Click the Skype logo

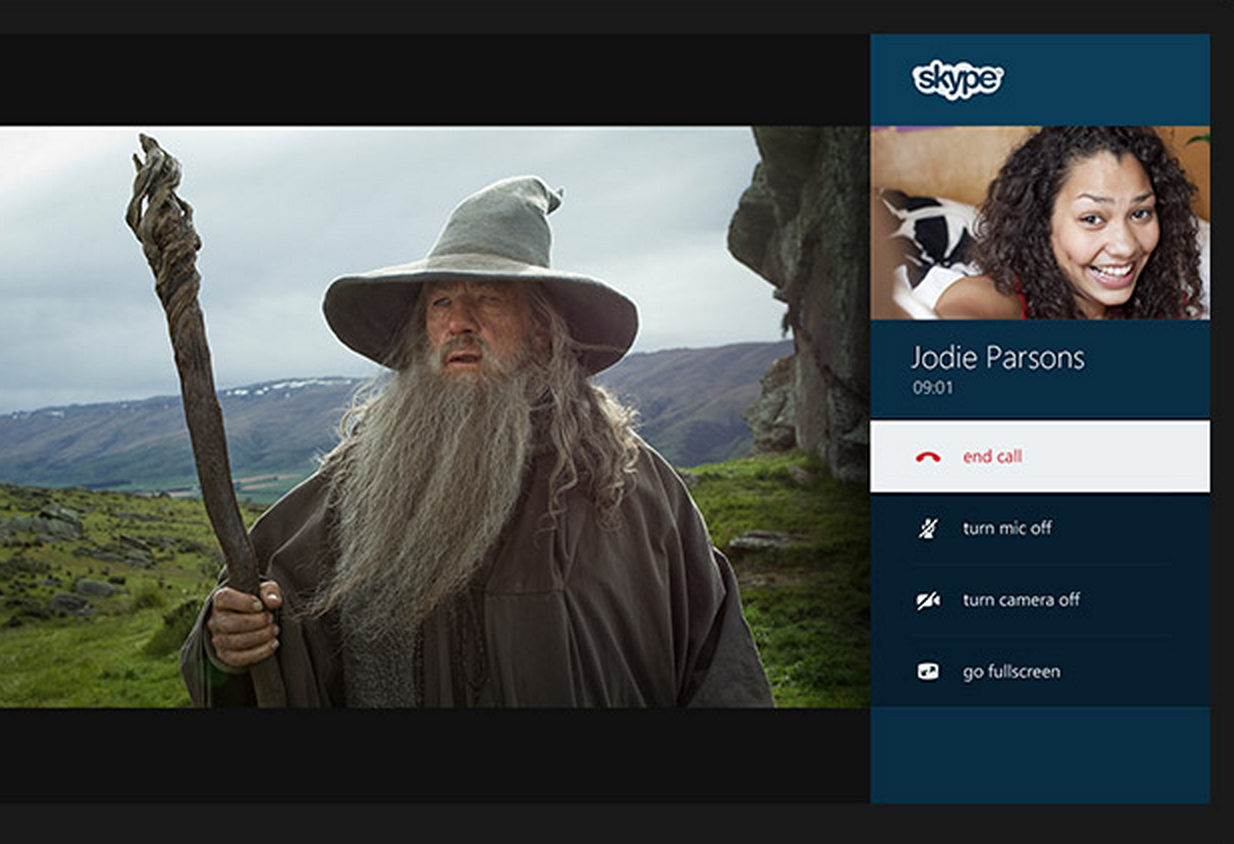coord(957,80)
